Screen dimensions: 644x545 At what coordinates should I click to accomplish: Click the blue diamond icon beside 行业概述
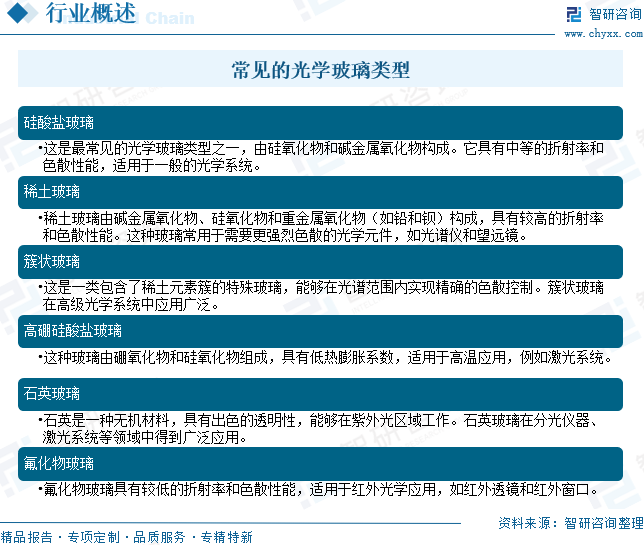[x=17, y=12]
